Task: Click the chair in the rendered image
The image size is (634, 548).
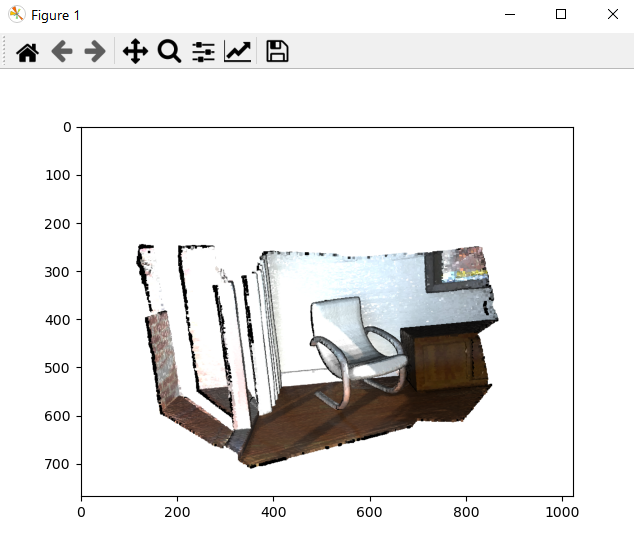Action: pyautogui.click(x=358, y=351)
